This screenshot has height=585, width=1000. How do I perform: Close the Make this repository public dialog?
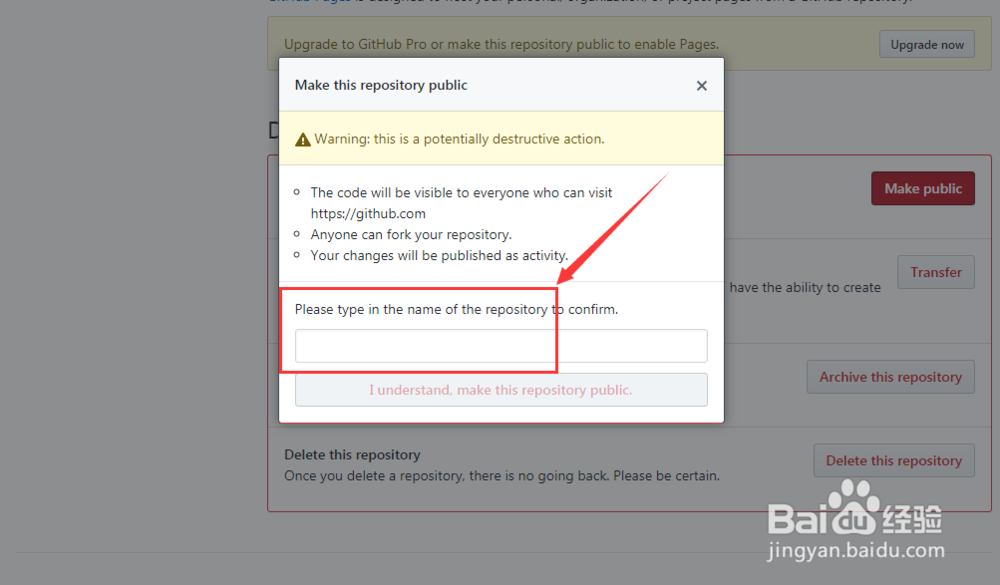(x=702, y=85)
